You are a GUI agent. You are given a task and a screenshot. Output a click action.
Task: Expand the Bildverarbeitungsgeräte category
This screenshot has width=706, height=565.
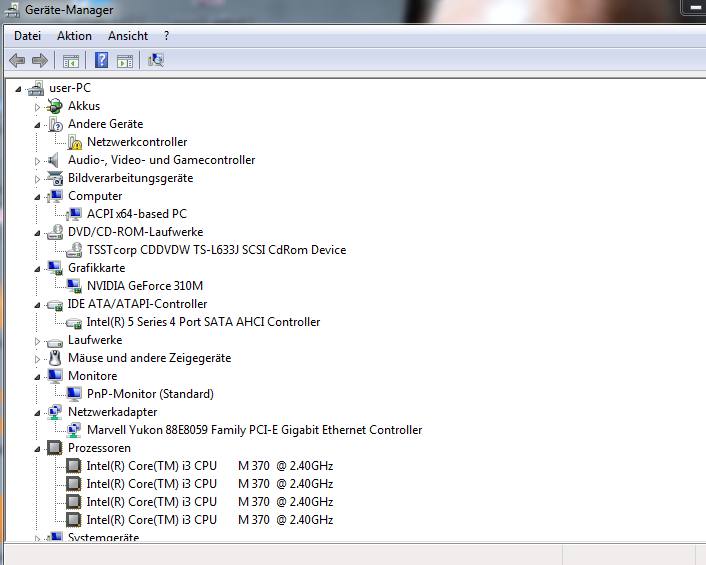click(37, 179)
